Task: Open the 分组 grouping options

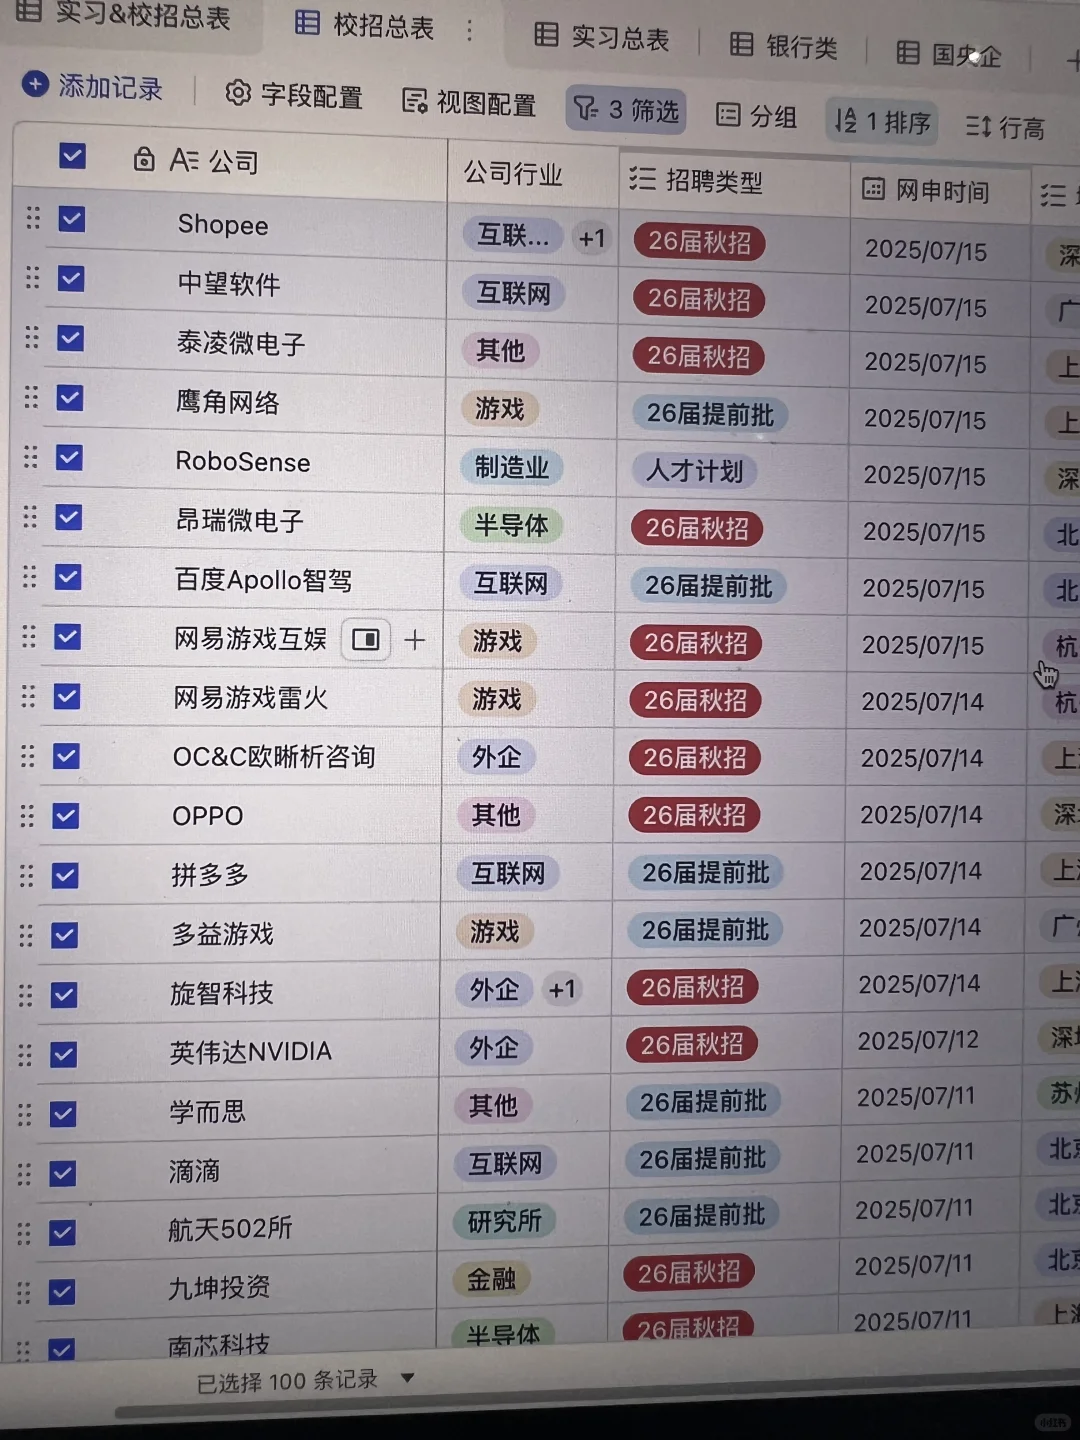Action: 756,116
